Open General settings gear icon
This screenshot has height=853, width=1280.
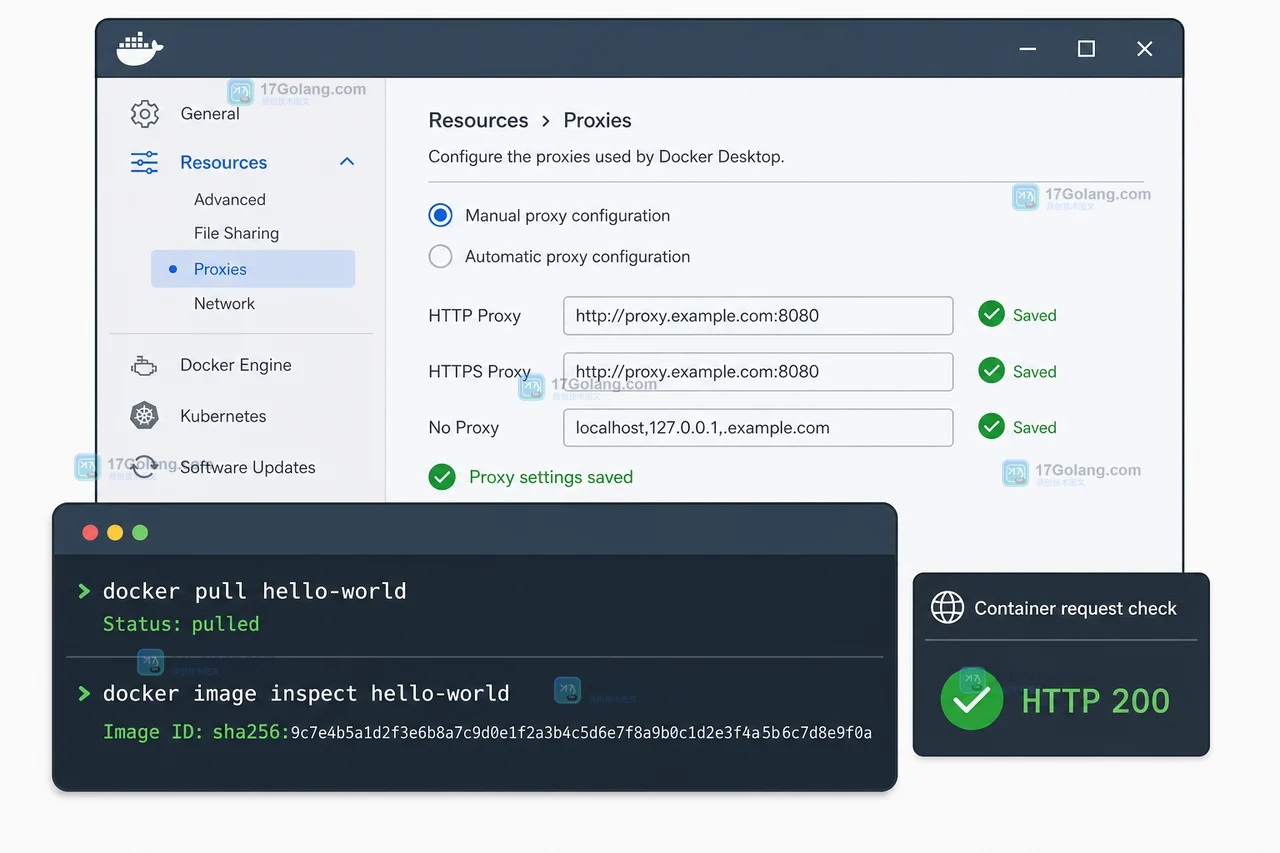click(145, 114)
